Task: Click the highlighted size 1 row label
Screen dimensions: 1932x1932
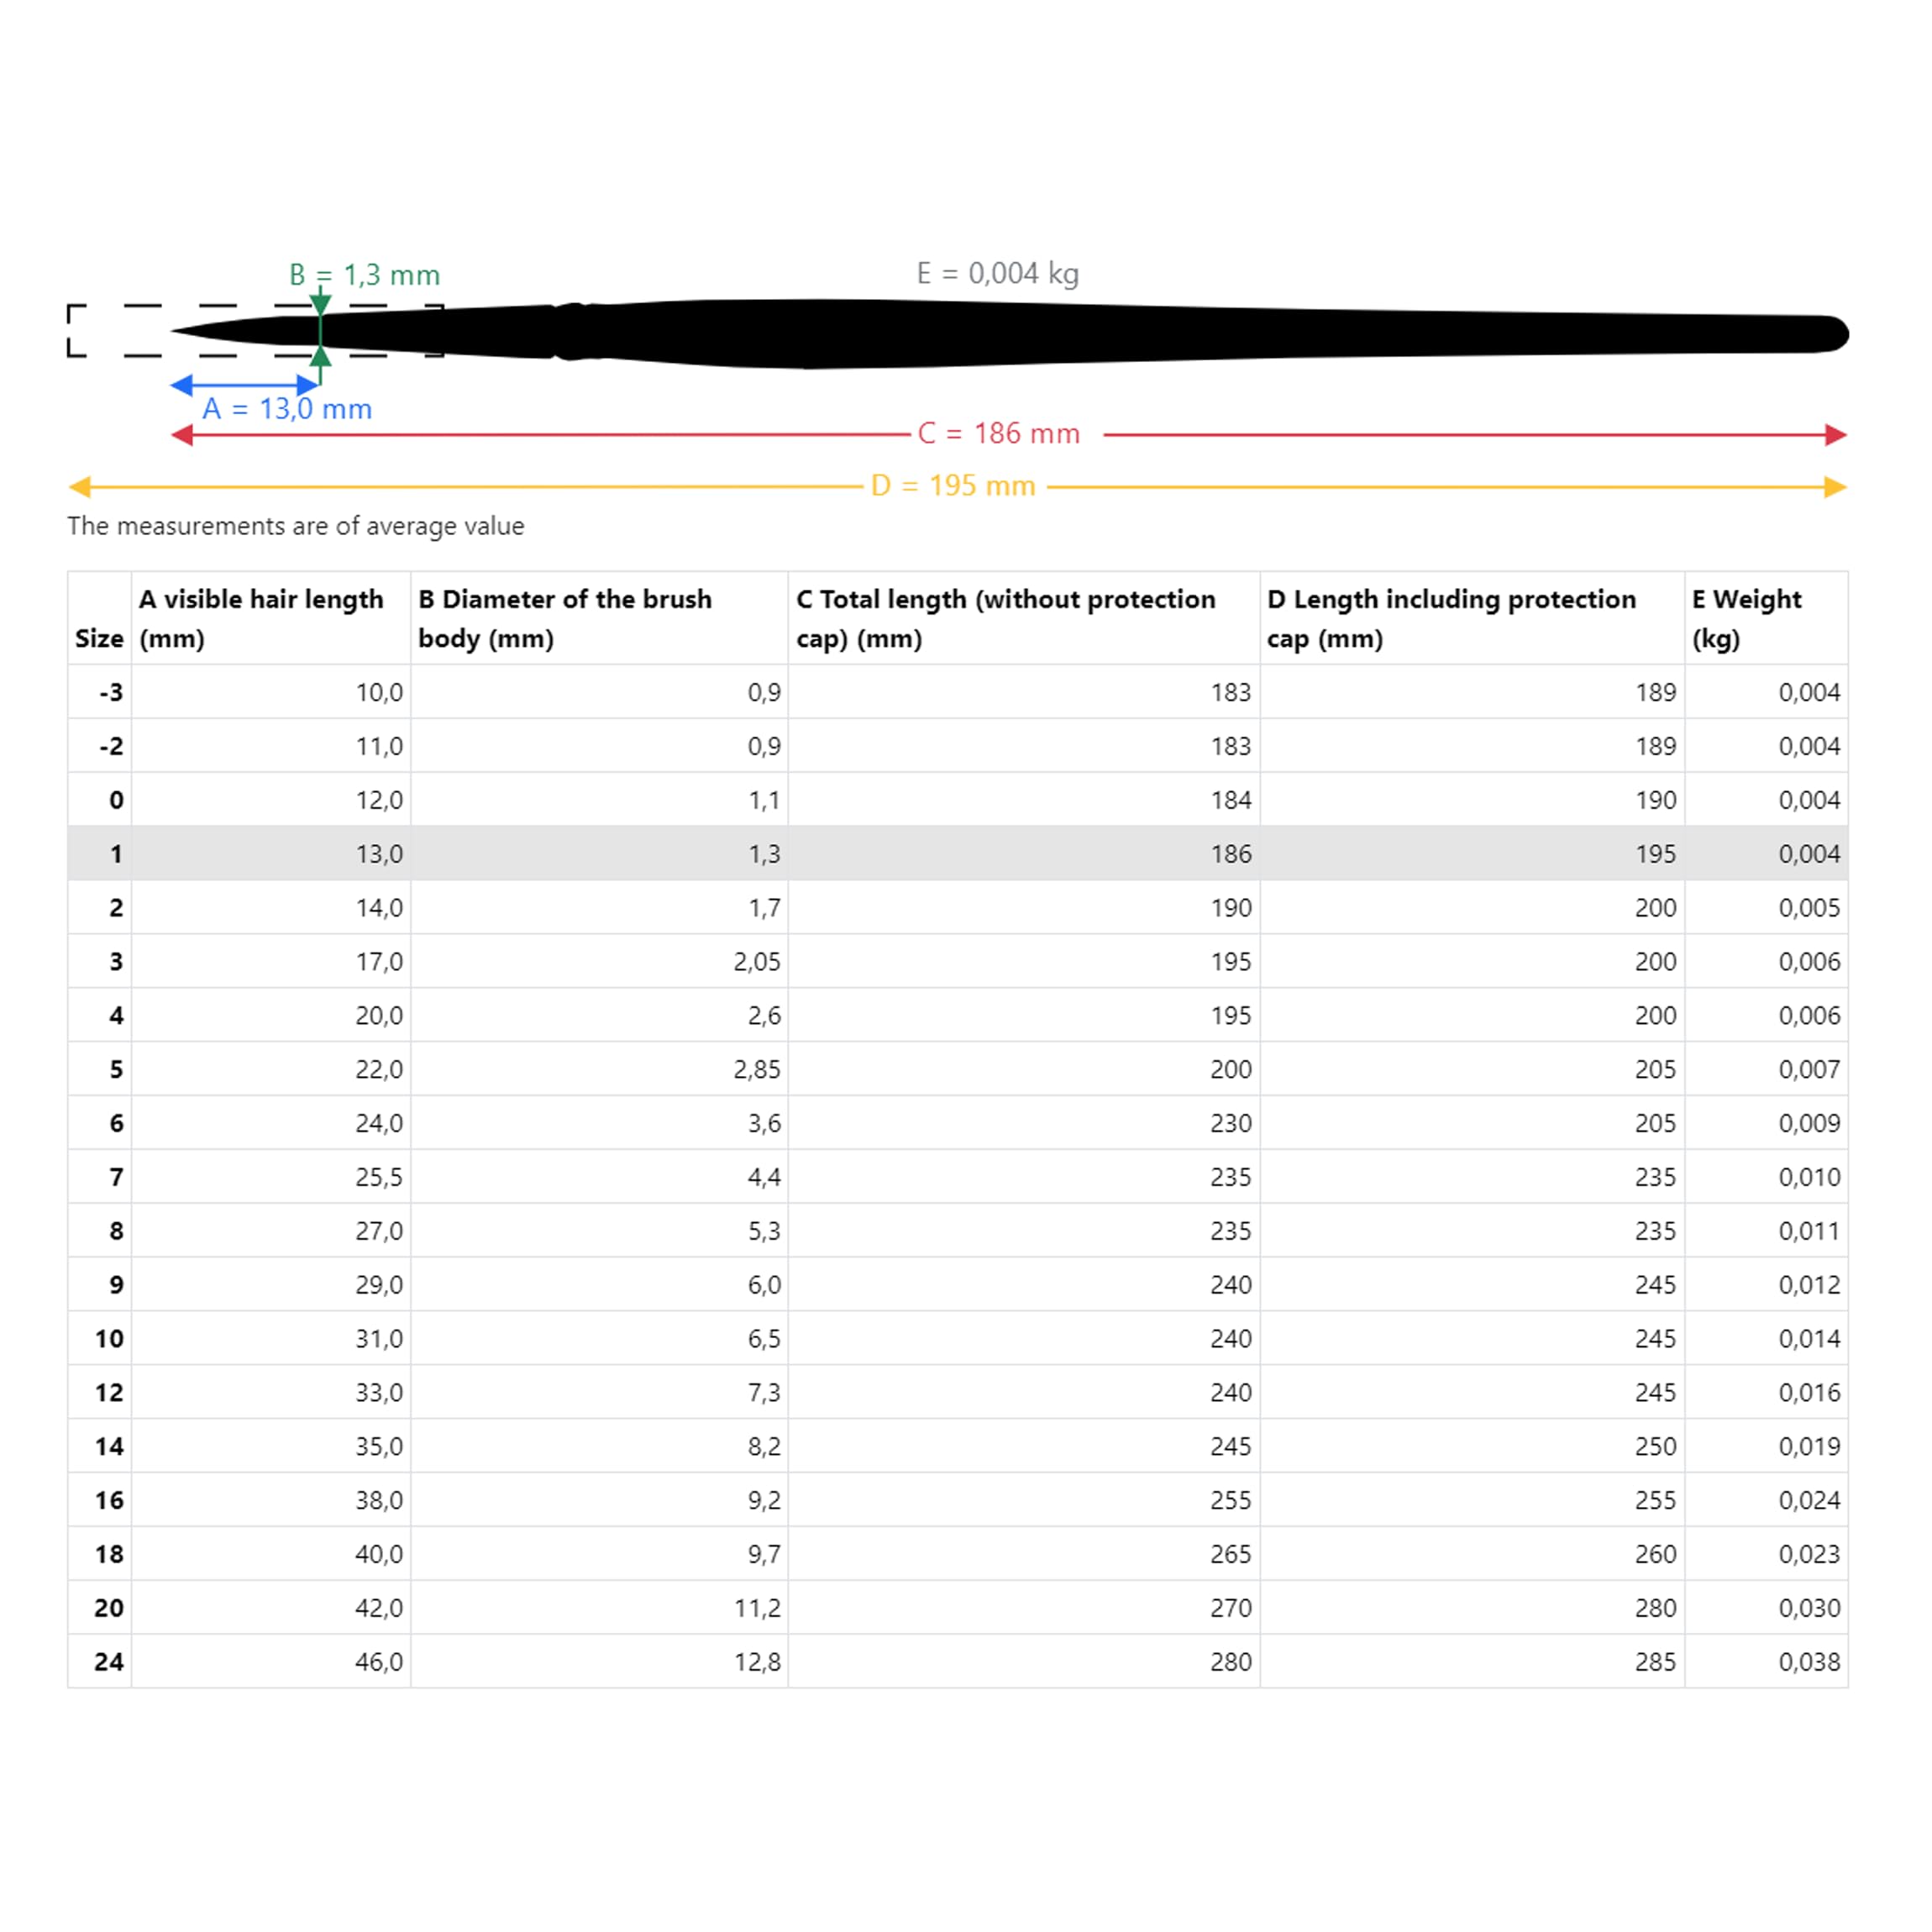Action: [116, 854]
